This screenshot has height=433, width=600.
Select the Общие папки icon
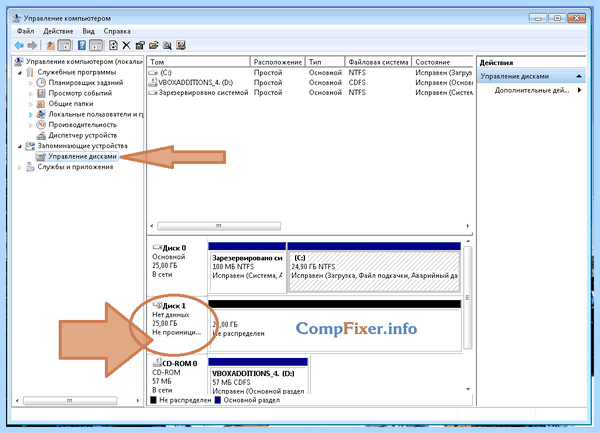(x=41, y=104)
